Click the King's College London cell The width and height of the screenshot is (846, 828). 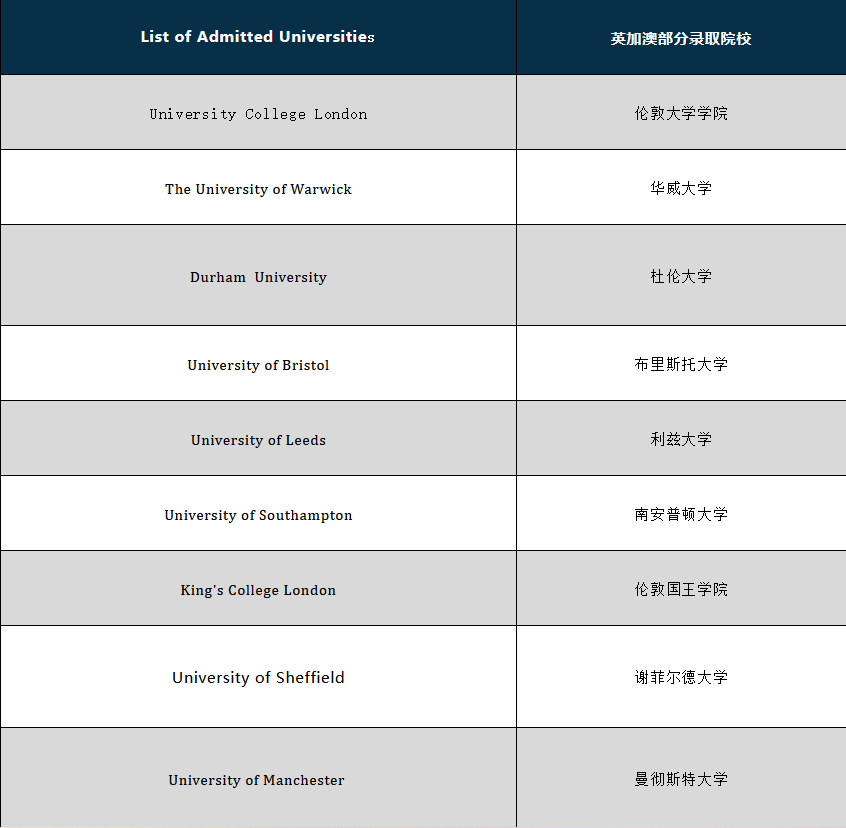pyautogui.click(x=258, y=590)
